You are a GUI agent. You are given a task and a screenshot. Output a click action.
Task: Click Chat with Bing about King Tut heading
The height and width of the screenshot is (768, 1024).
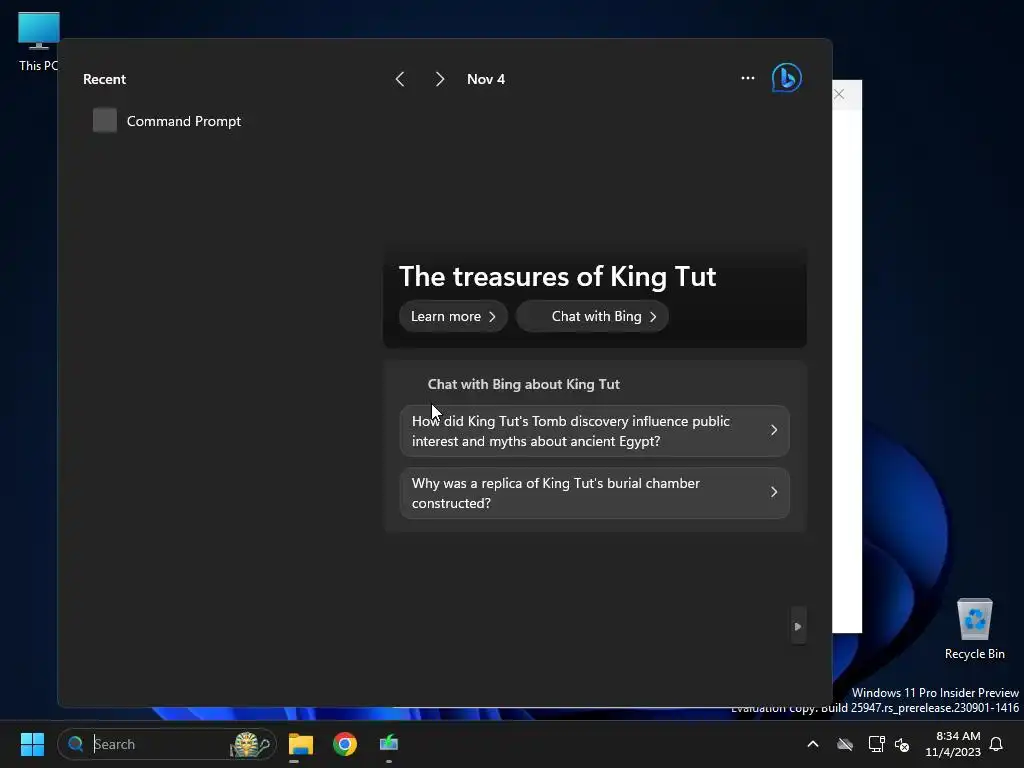click(523, 384)
